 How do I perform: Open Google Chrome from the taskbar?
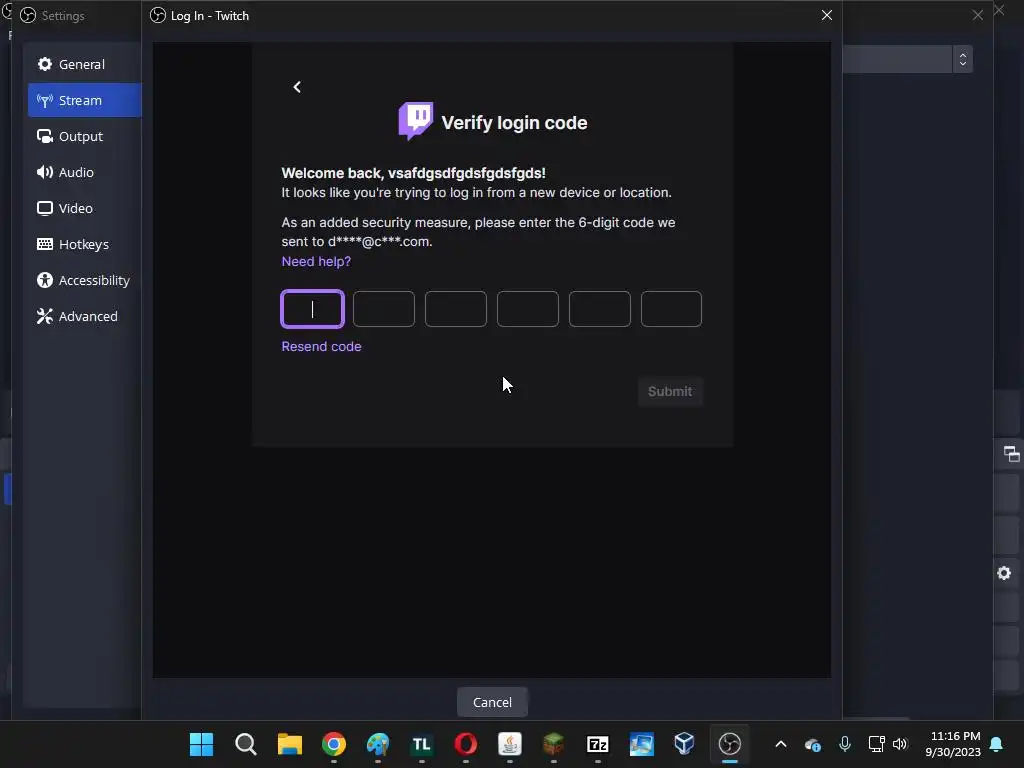[x=334, y=744]
